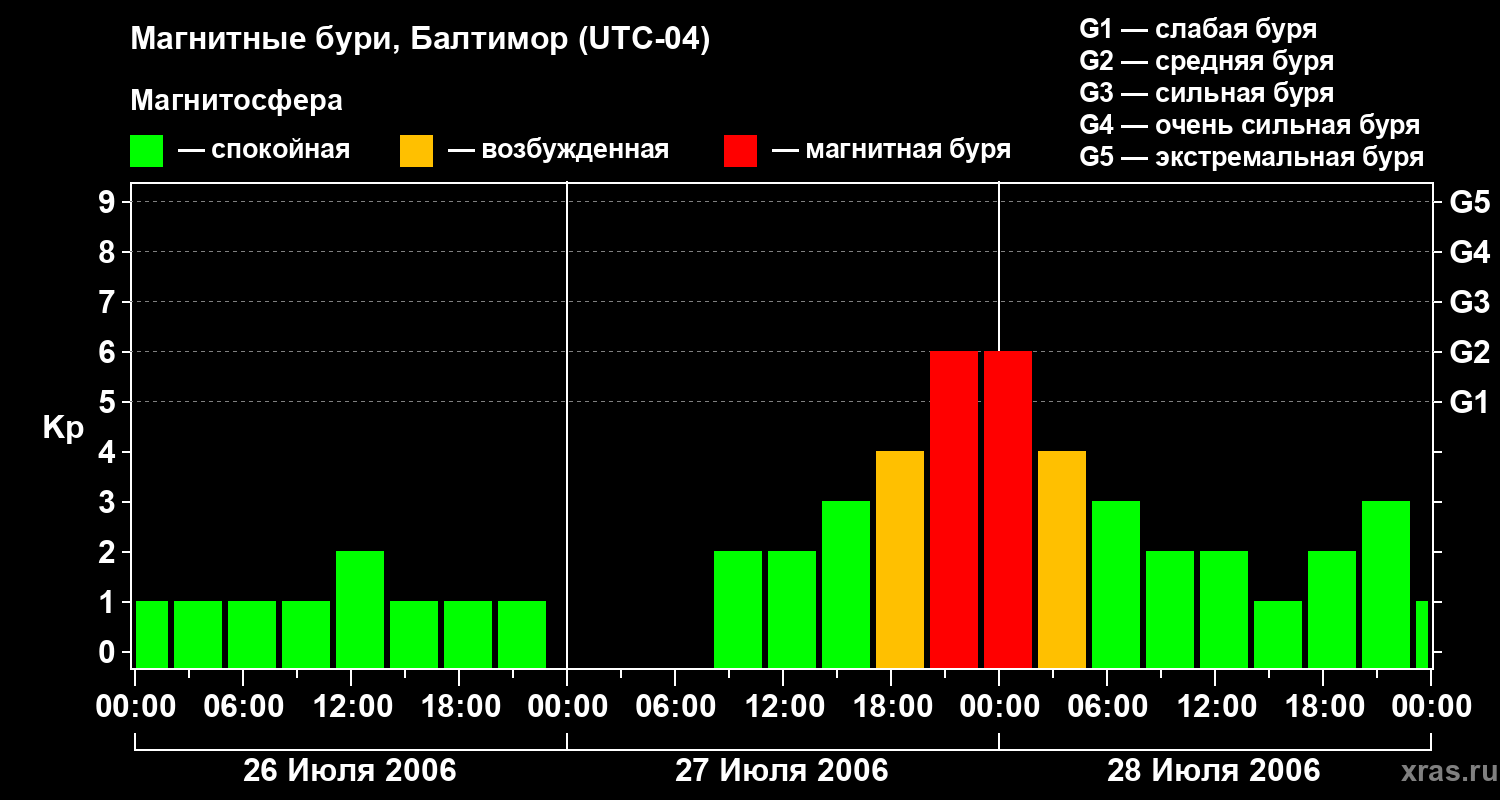This screenshot has width=1500, height=800.
Task: Click the legend label '— возбужденная'
Action: pos(559,151)
